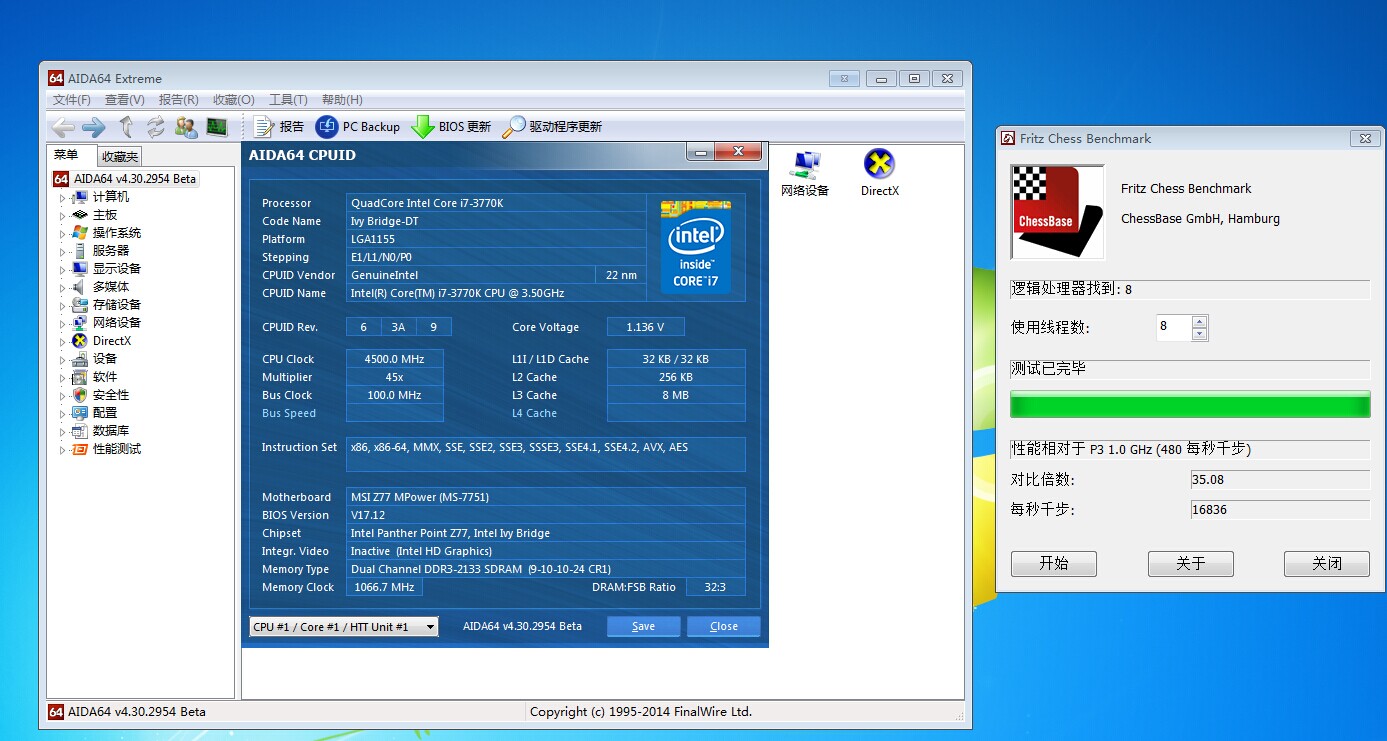This screenshot has width=1387, height=741.
Task: Expand the 网络设备 tree node arrow
Action: point(62,324)
